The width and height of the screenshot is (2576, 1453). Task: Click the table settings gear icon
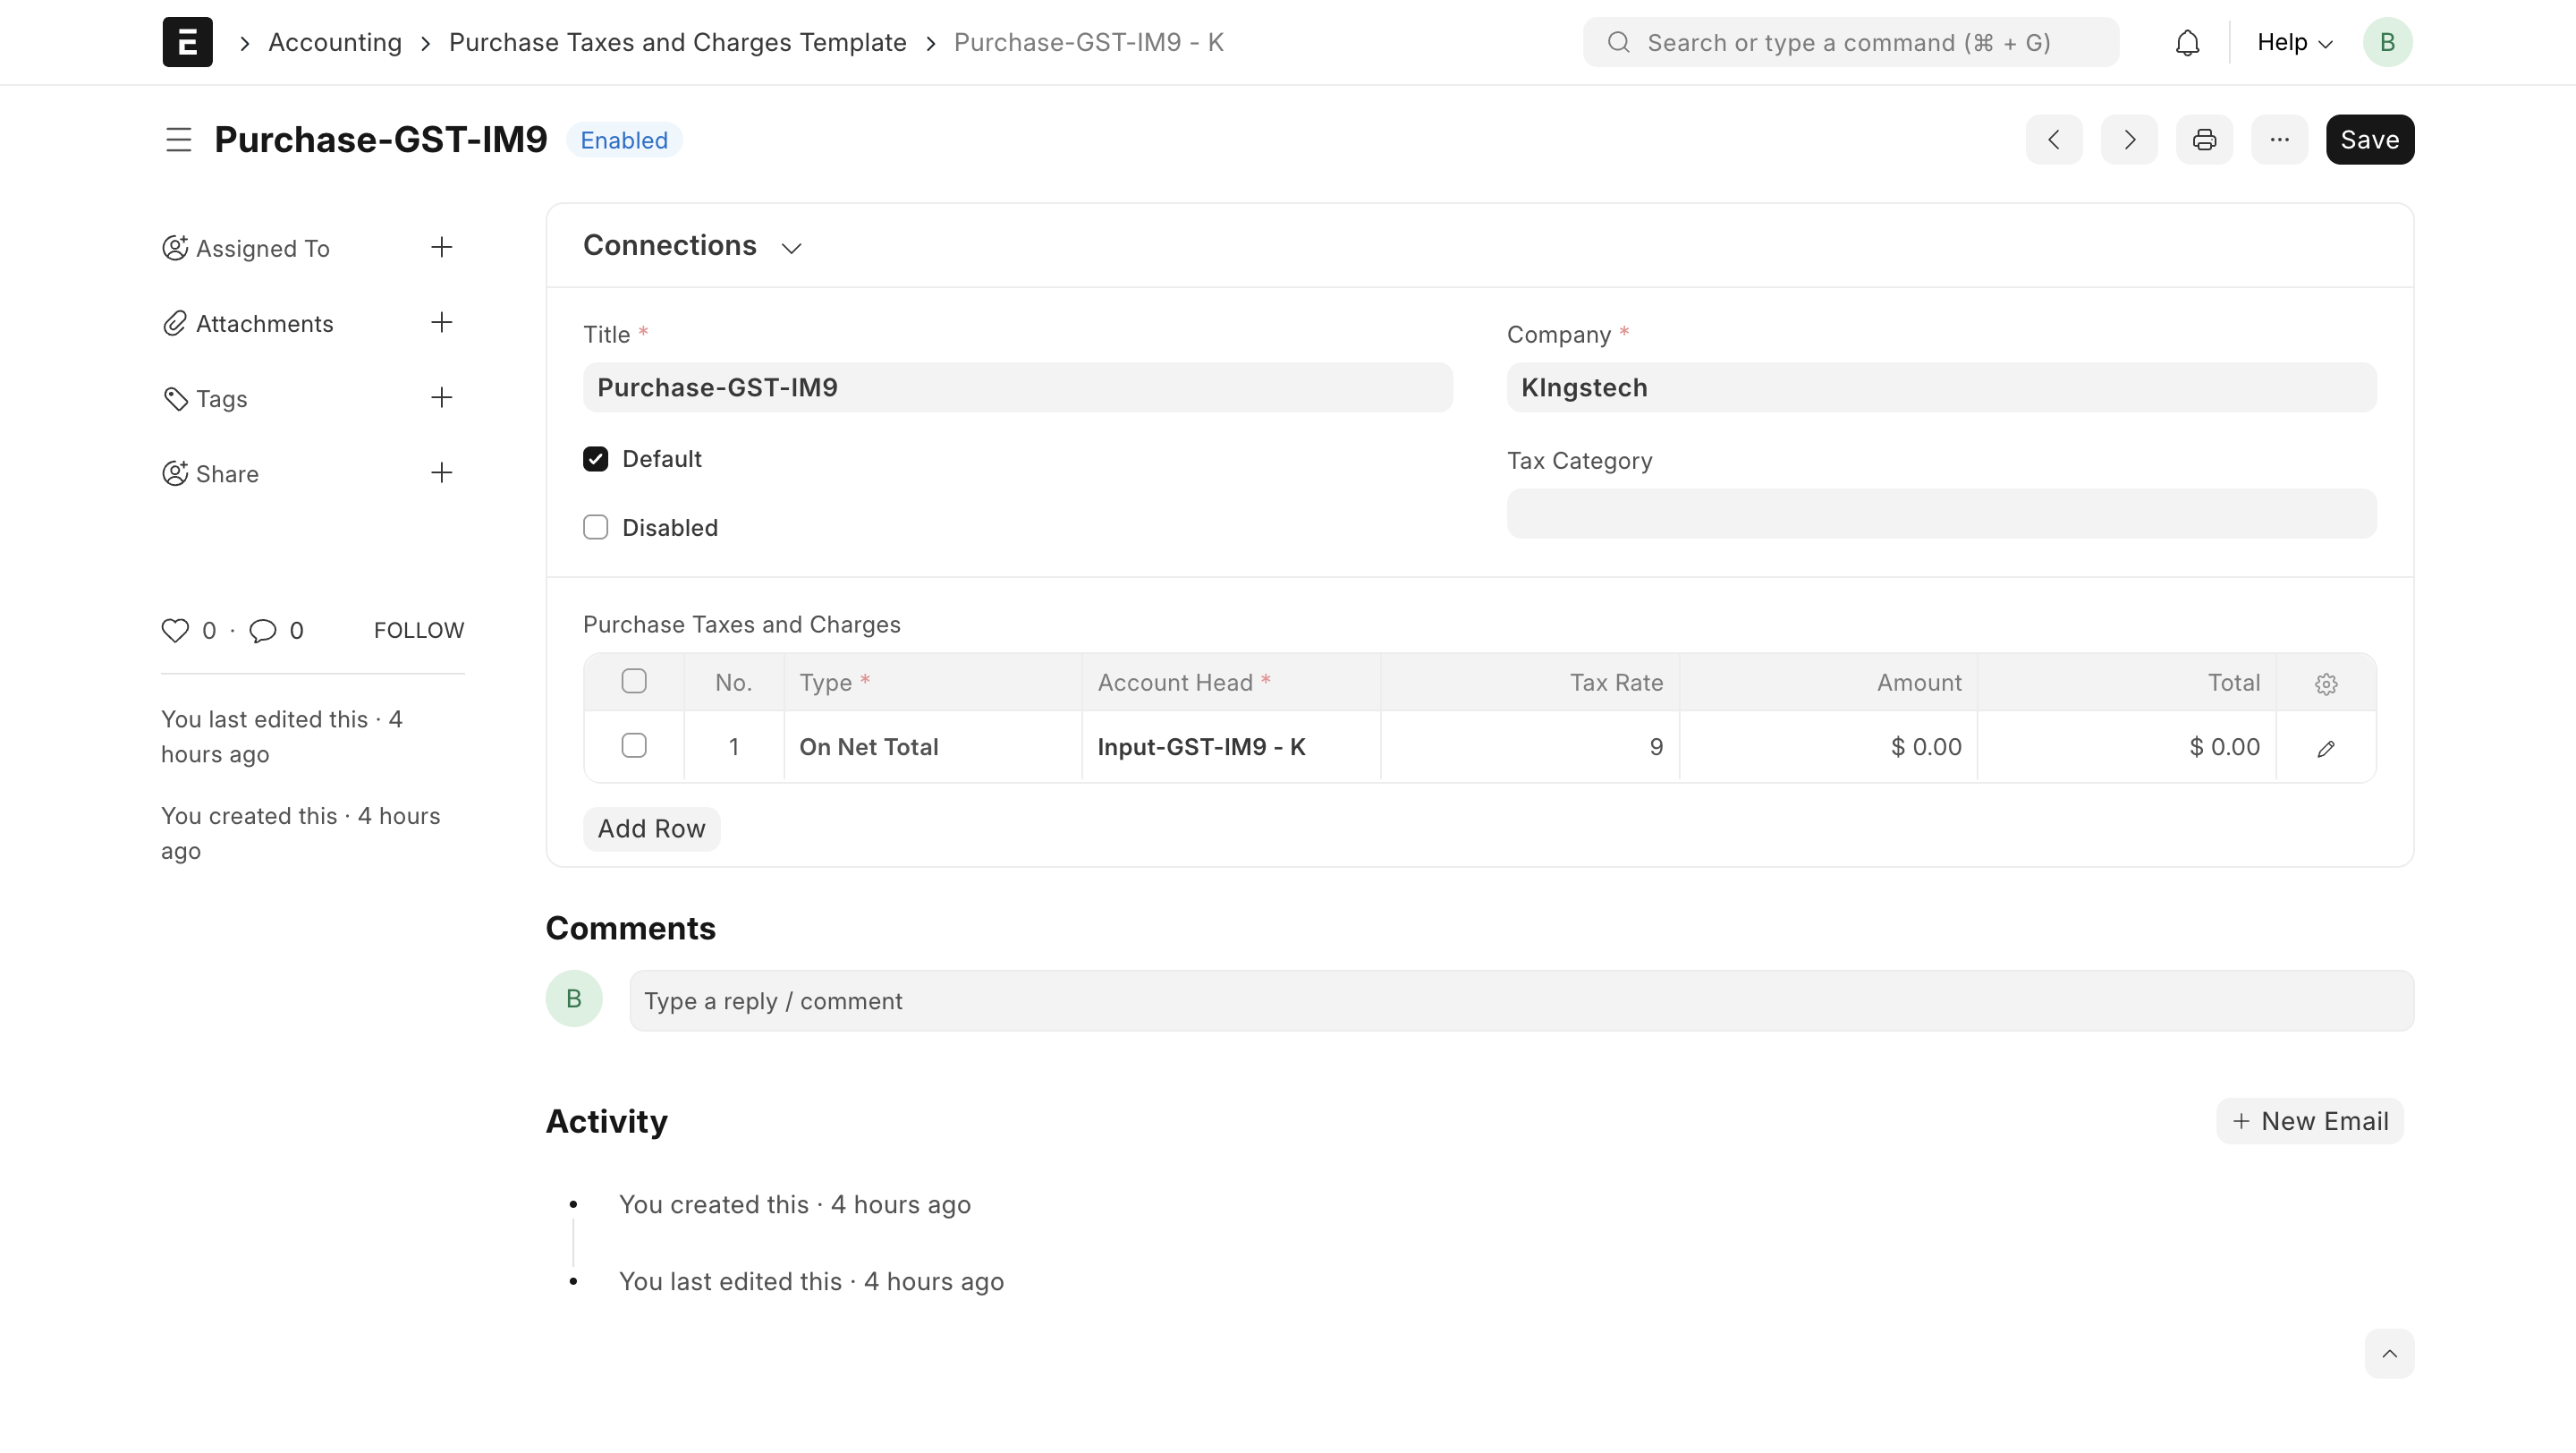(x=2325, y=684)
